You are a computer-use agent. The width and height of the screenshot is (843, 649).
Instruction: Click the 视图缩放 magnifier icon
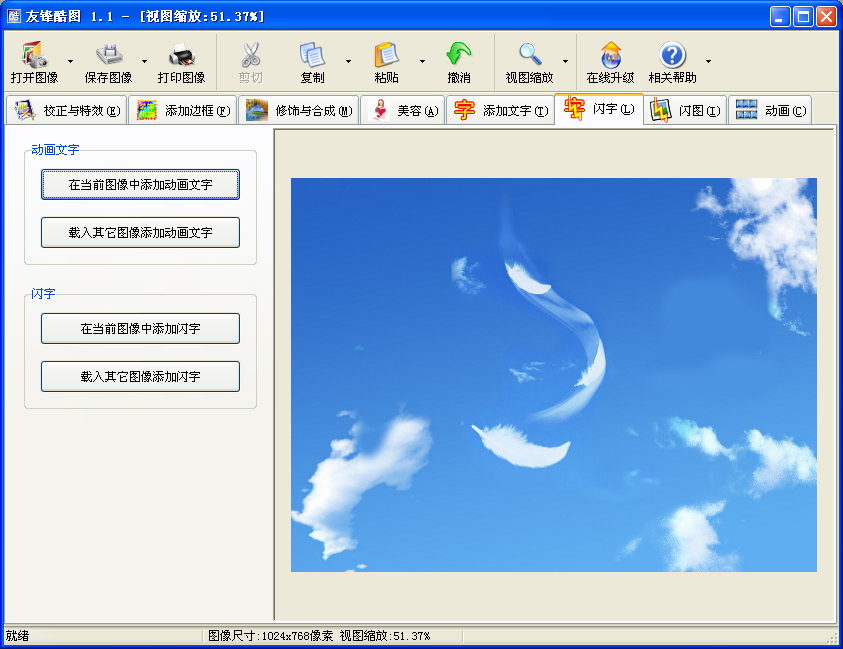pos(529,55)
